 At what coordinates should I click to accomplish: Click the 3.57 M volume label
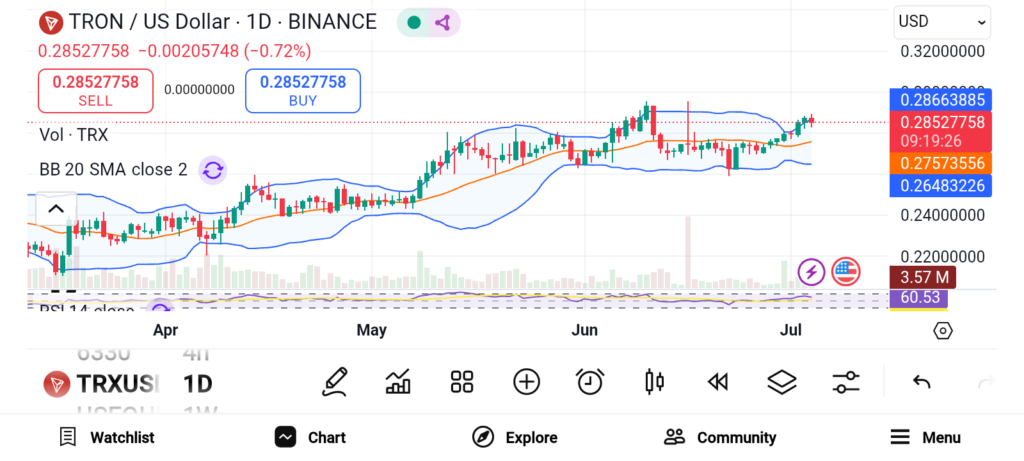pyautogui.click(x=923, y=277)
